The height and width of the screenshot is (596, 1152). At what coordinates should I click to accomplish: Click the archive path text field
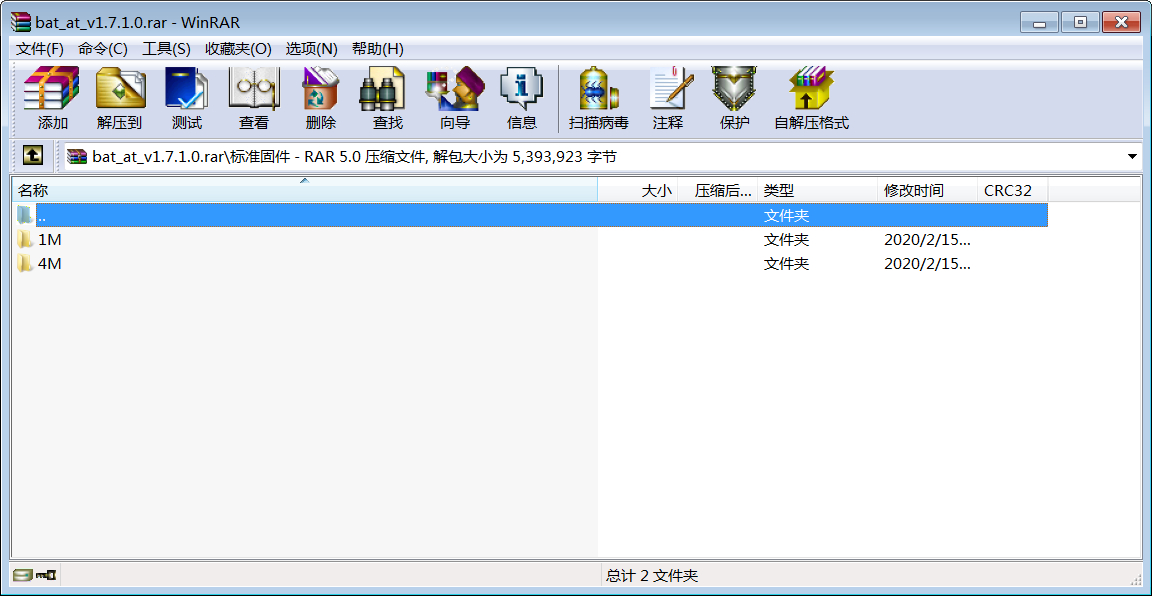click(602, 156)
